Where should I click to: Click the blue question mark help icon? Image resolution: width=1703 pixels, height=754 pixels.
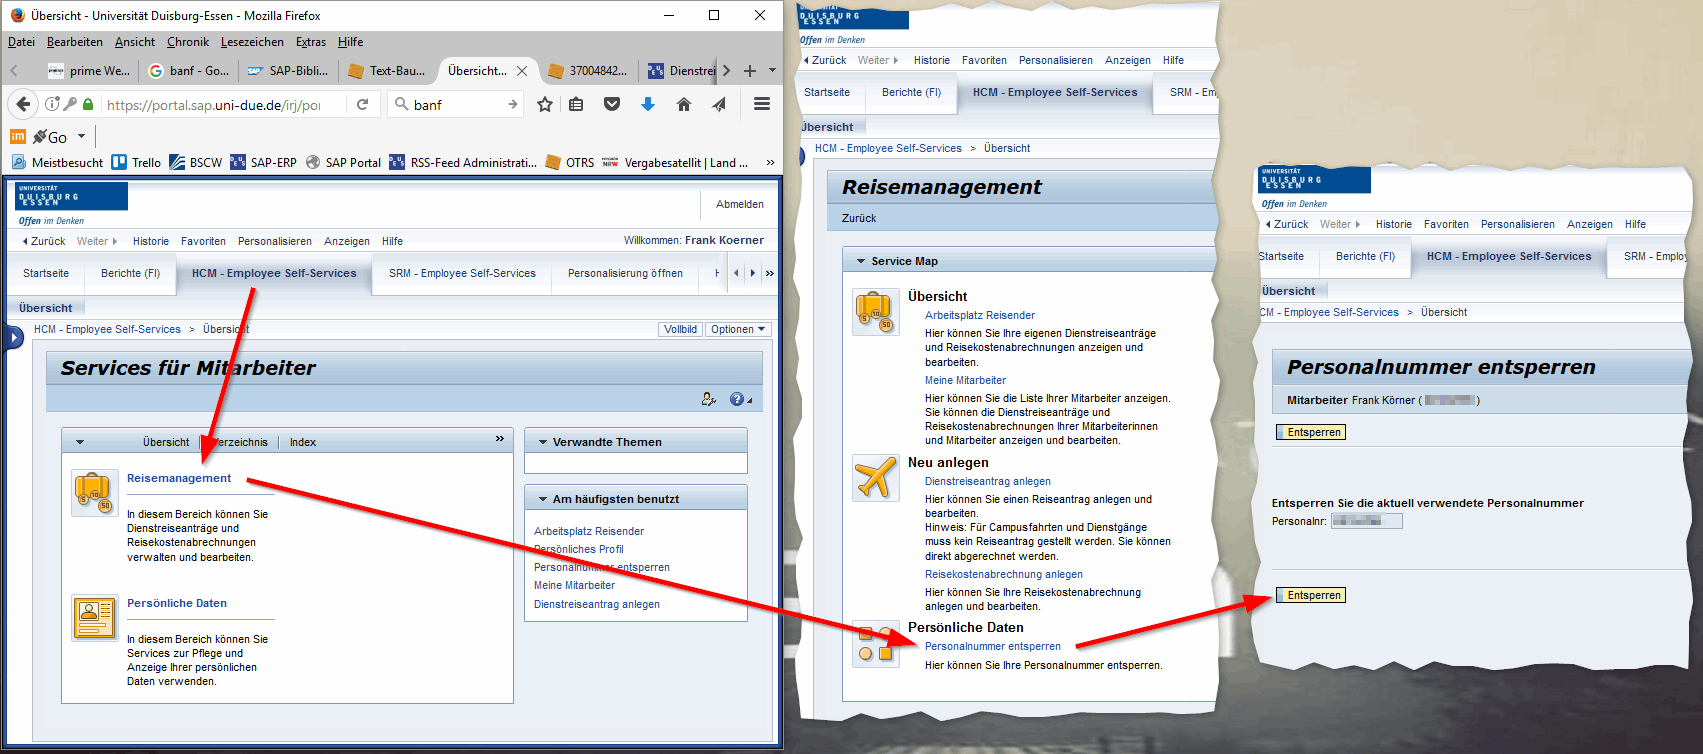coord(737,399)
